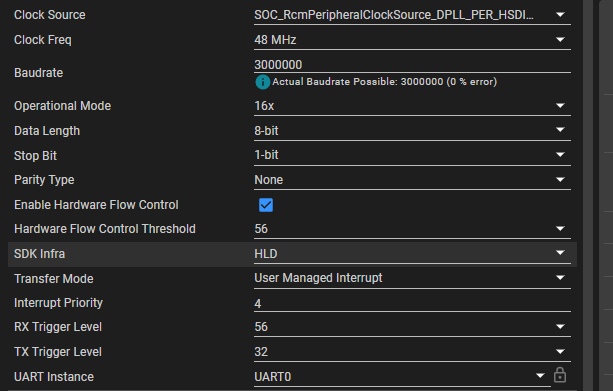Click the Baudrate label

(x=38, y=73)
